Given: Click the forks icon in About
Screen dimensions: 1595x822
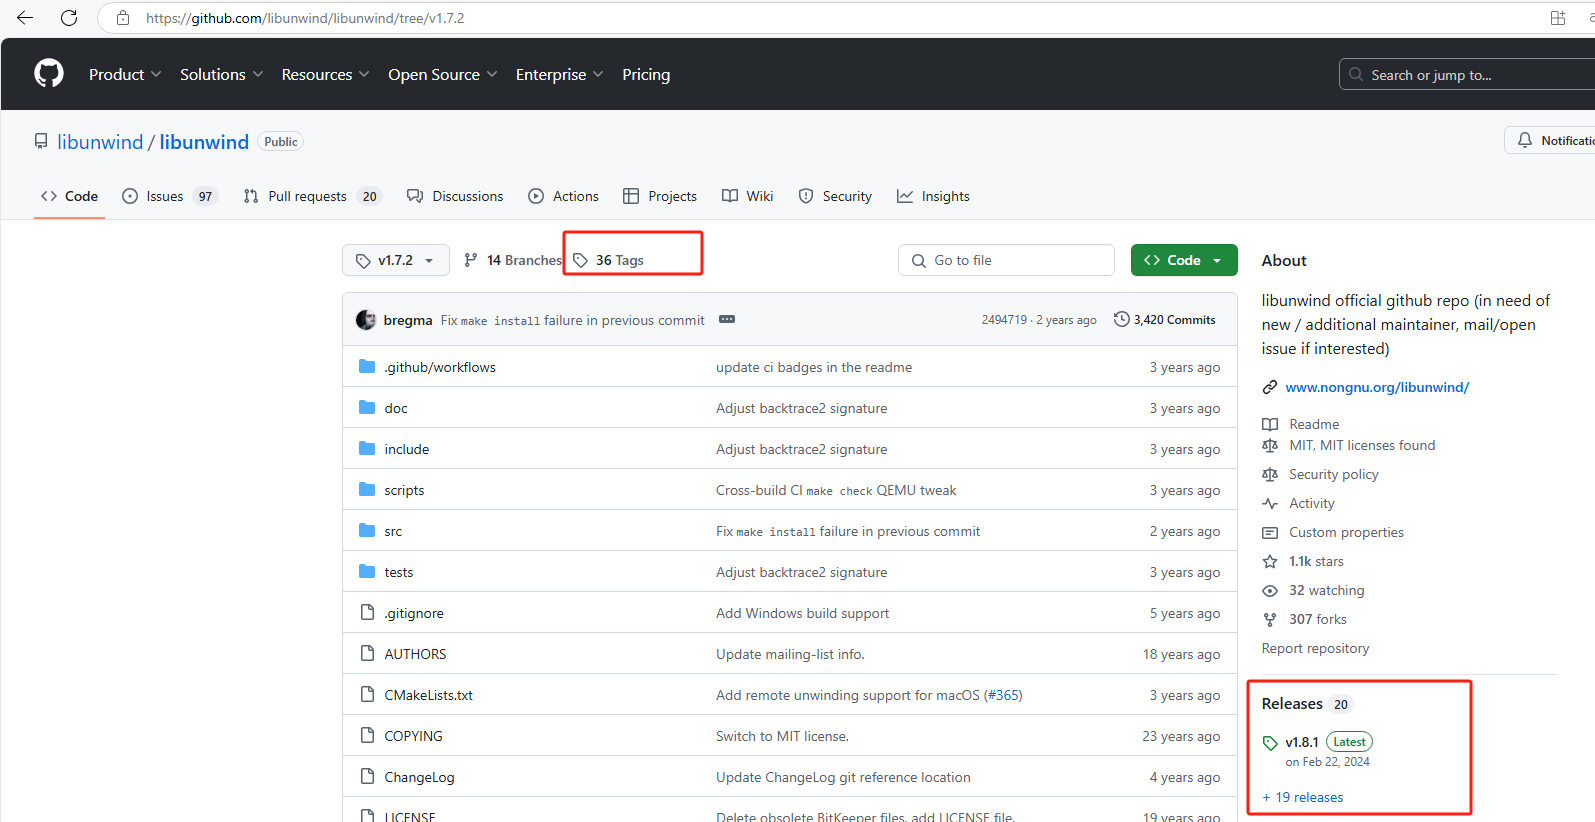Looking at the screenshot, I should [x=1270, y=619].
